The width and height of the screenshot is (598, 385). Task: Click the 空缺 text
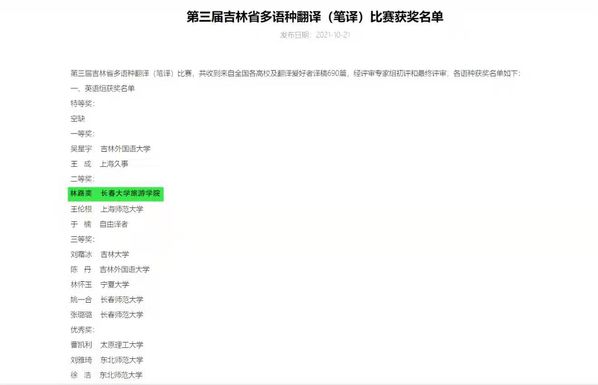click(x=78, y=119)
